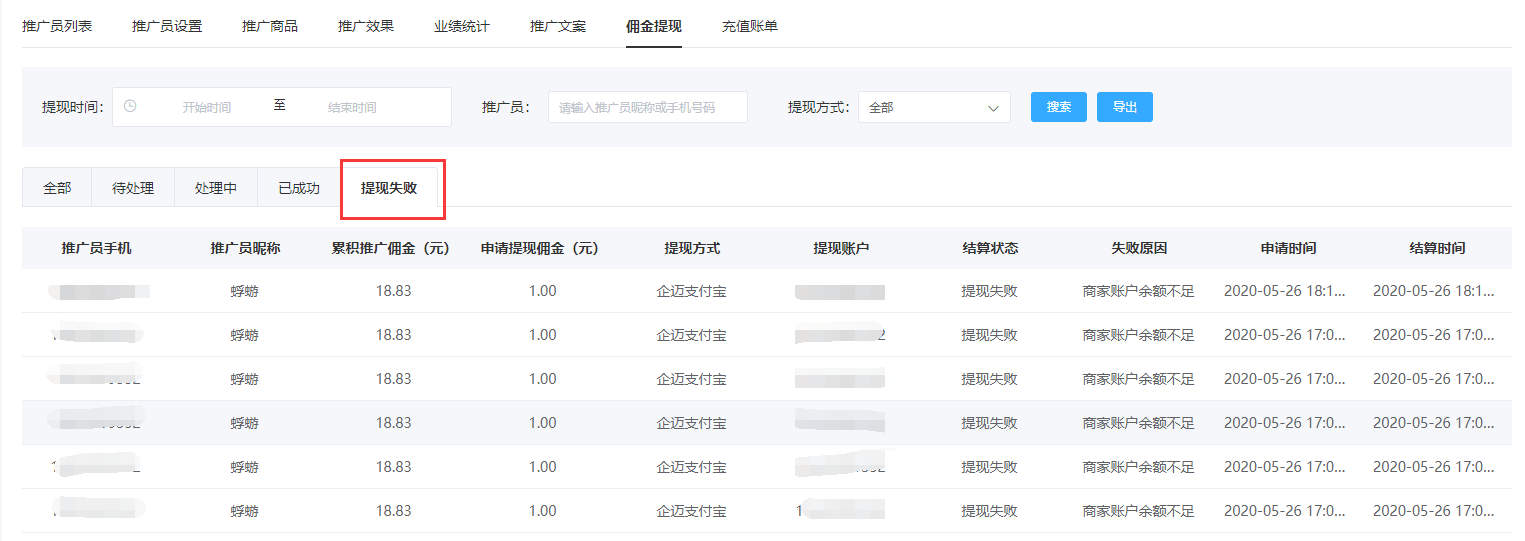This screenshot has width=1525, height=541.
Task: Filter by 处理中 status
Action: (216, 187)
